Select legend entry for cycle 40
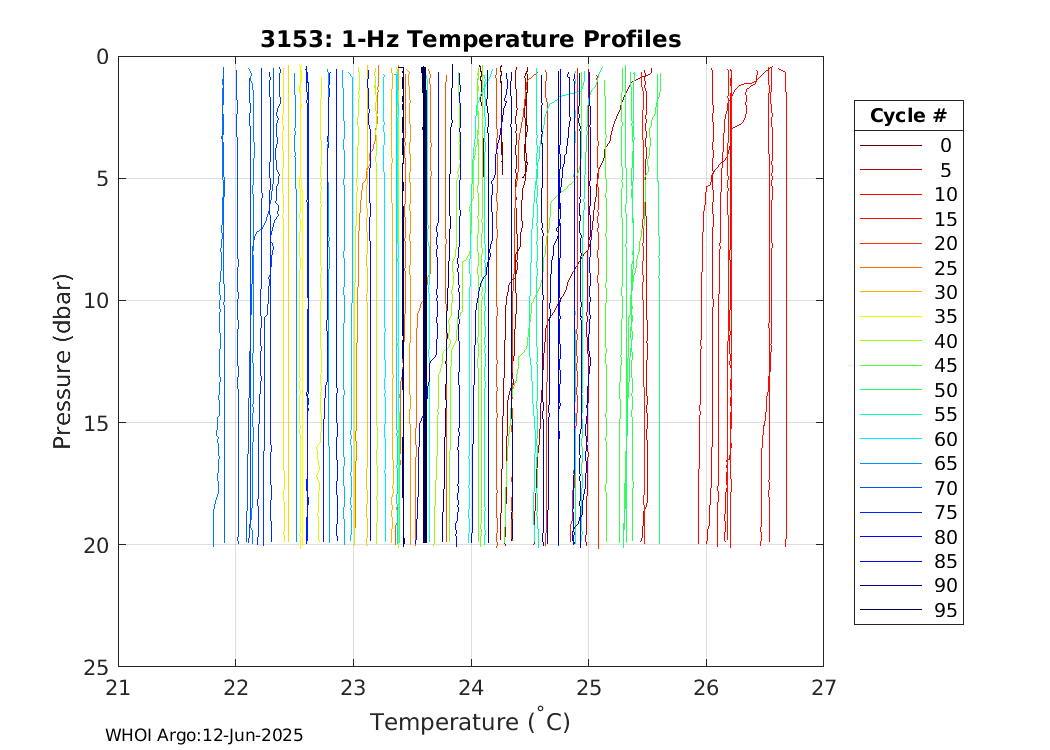Viewport: 1050px width, 750px height. 909,341
